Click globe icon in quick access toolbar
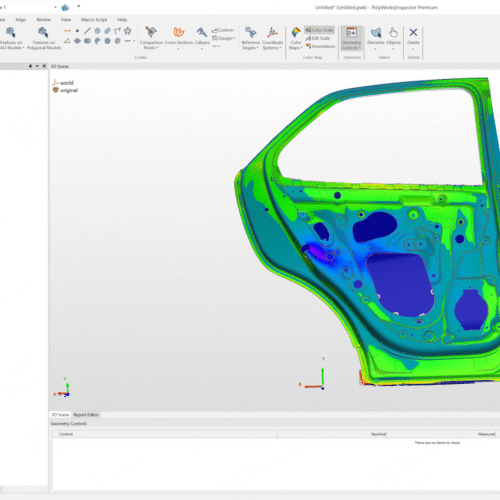Image resolution: width=500 pixels, height=500 pixels. [66, 7]
